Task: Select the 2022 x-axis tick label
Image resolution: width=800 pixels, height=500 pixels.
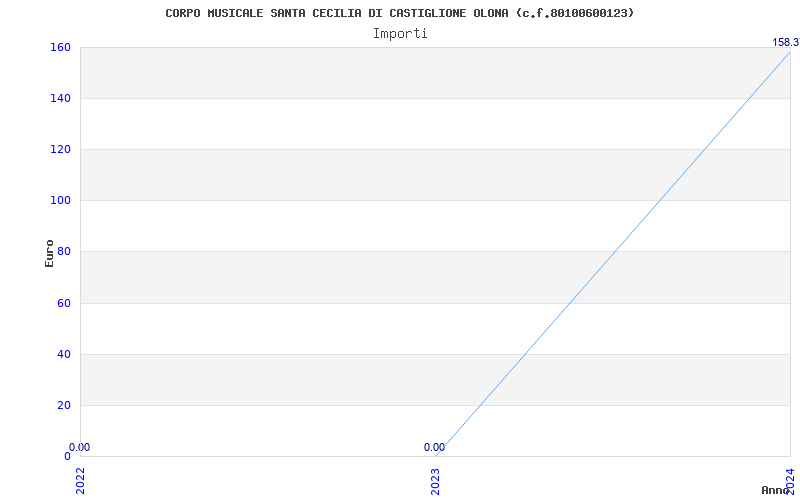Action: click(x=80, y=481)
